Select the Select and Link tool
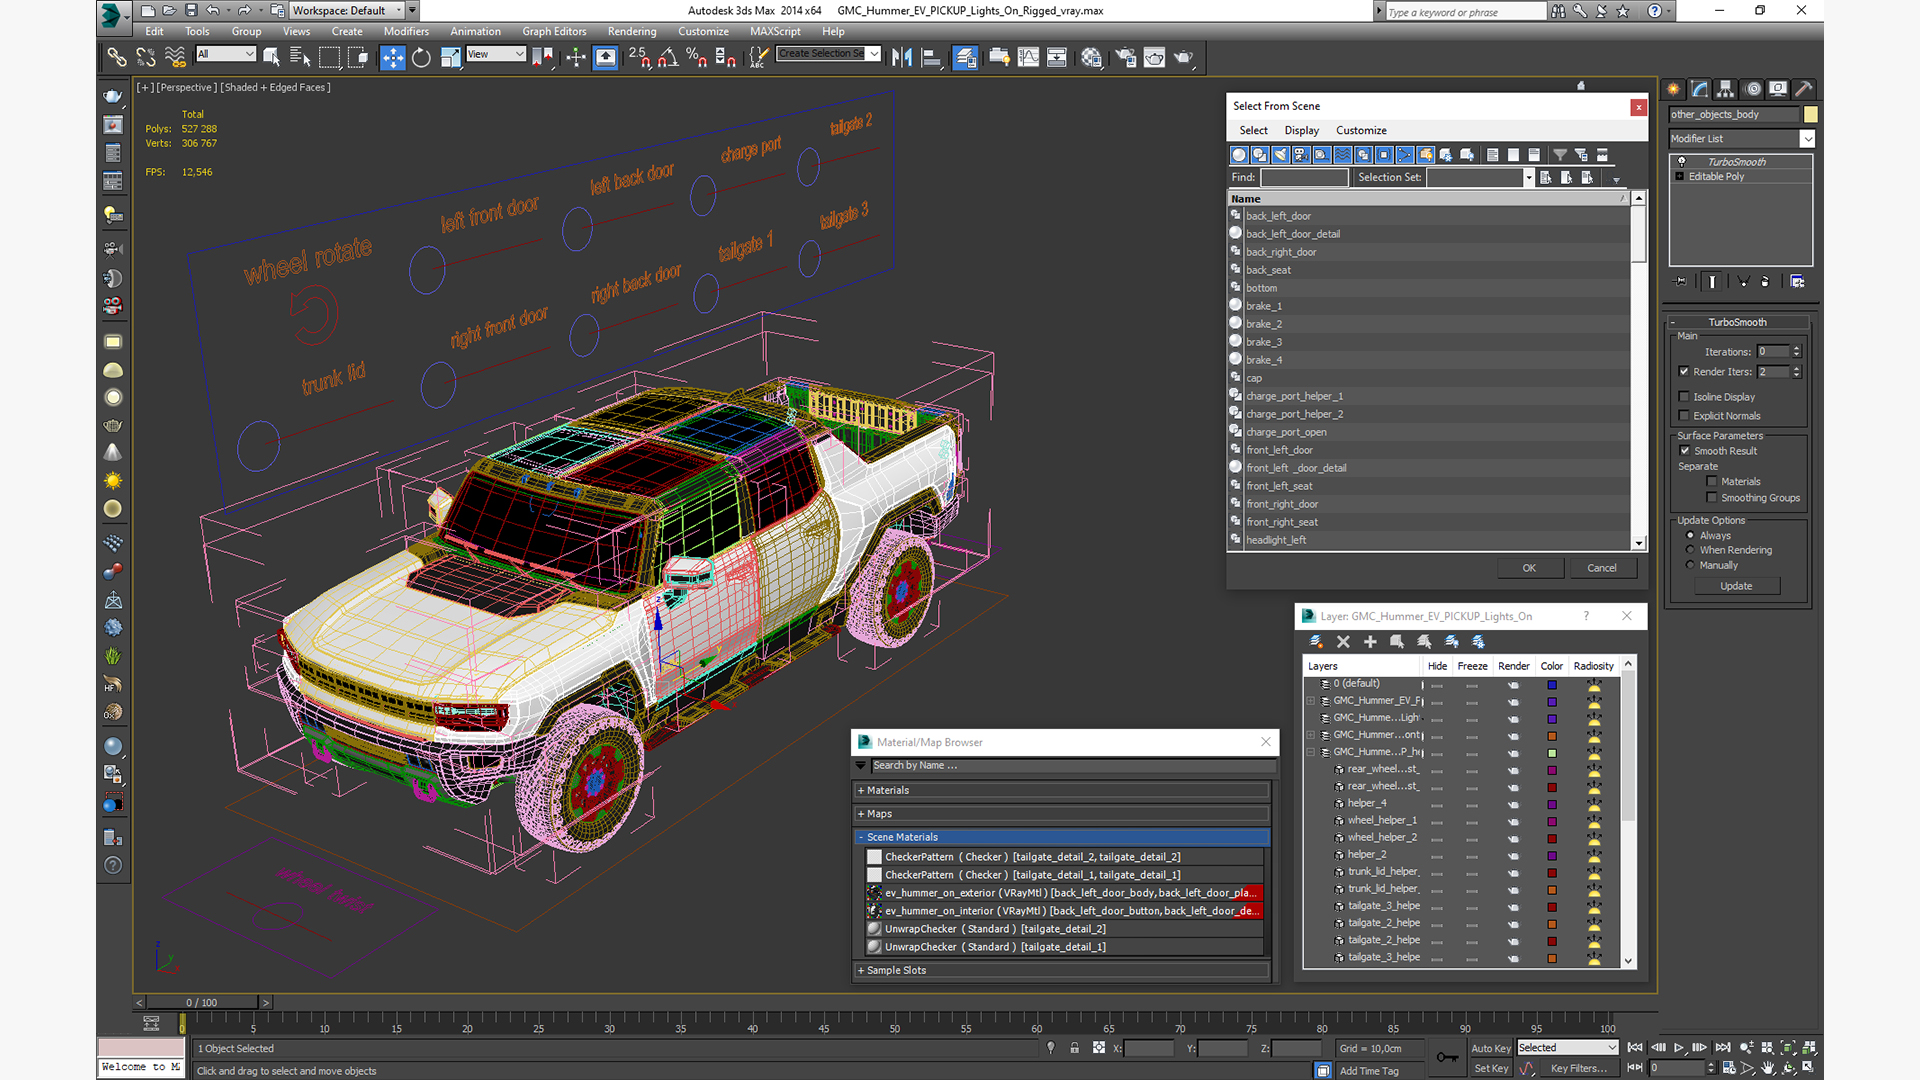The width and height of the screenshot is (1920, 1080). click(x=117, y=58)
